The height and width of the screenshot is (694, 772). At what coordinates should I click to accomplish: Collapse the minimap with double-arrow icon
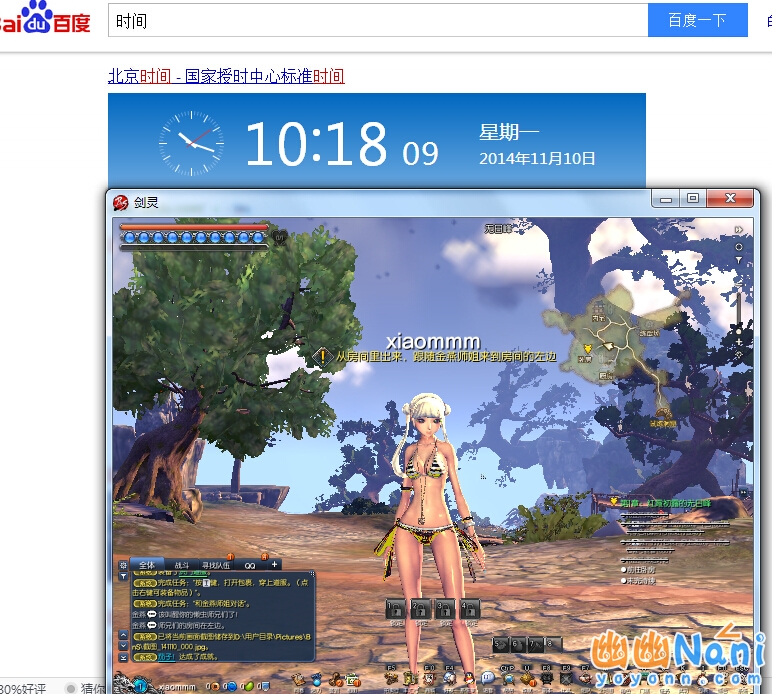pyautogui.click(x=739, y=230)
